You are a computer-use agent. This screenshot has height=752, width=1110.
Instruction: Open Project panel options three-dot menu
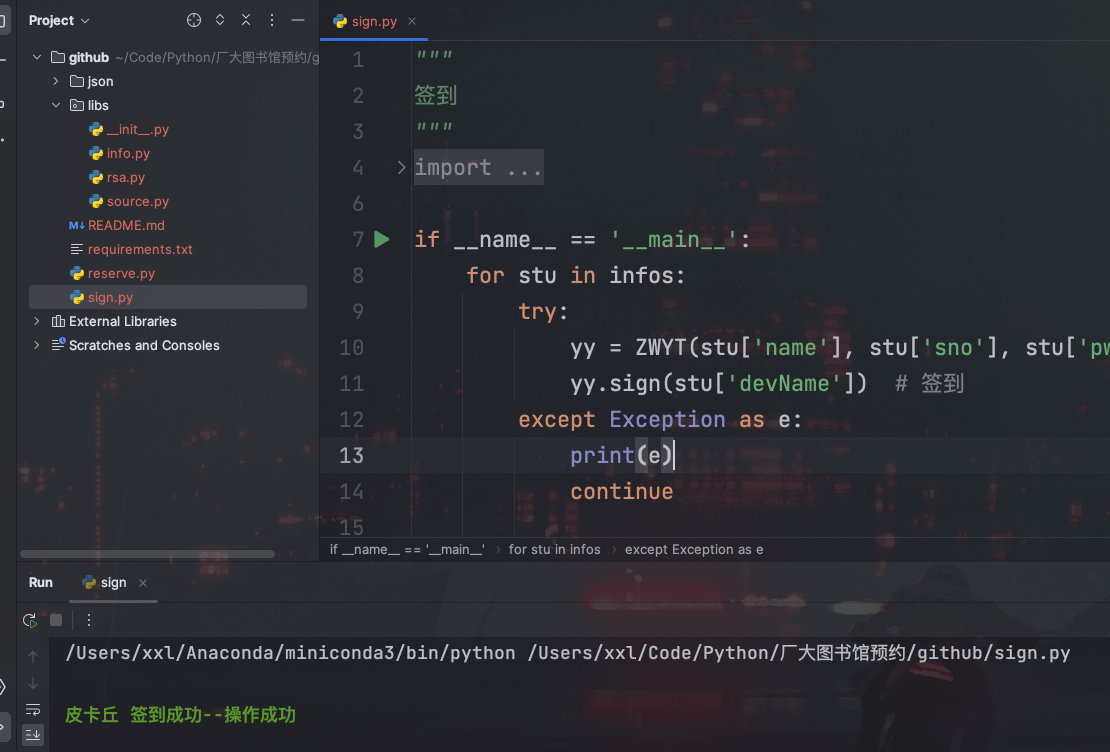pyautogui.click(x=272, y=21)
